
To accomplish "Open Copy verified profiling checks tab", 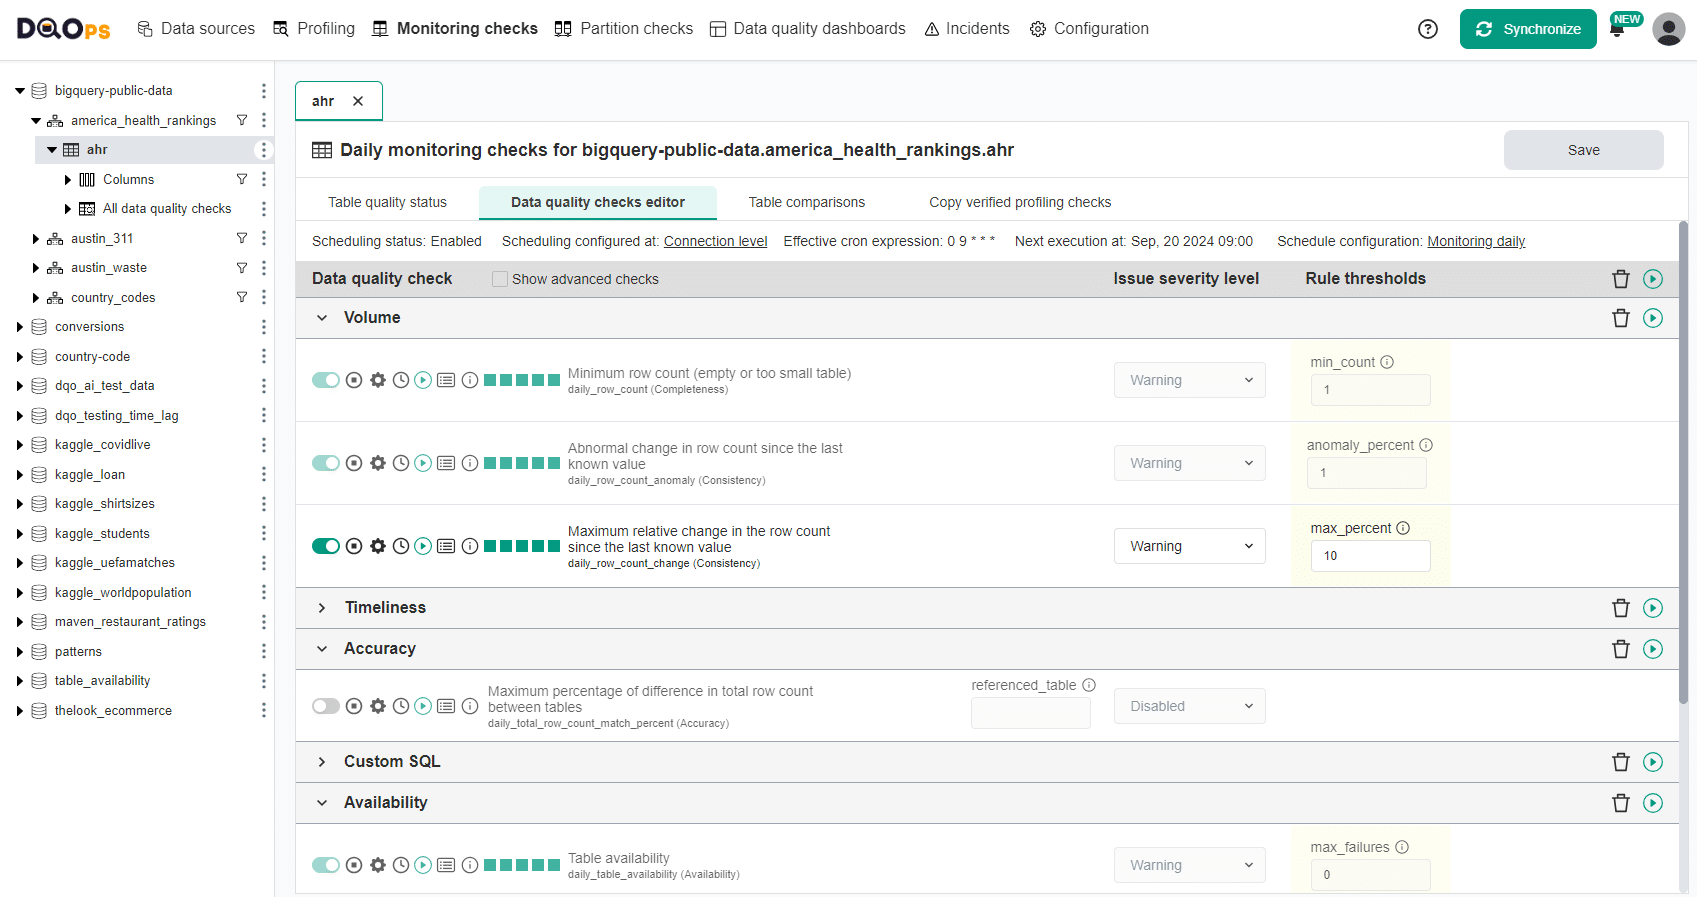I will [x=1020, y=202].
